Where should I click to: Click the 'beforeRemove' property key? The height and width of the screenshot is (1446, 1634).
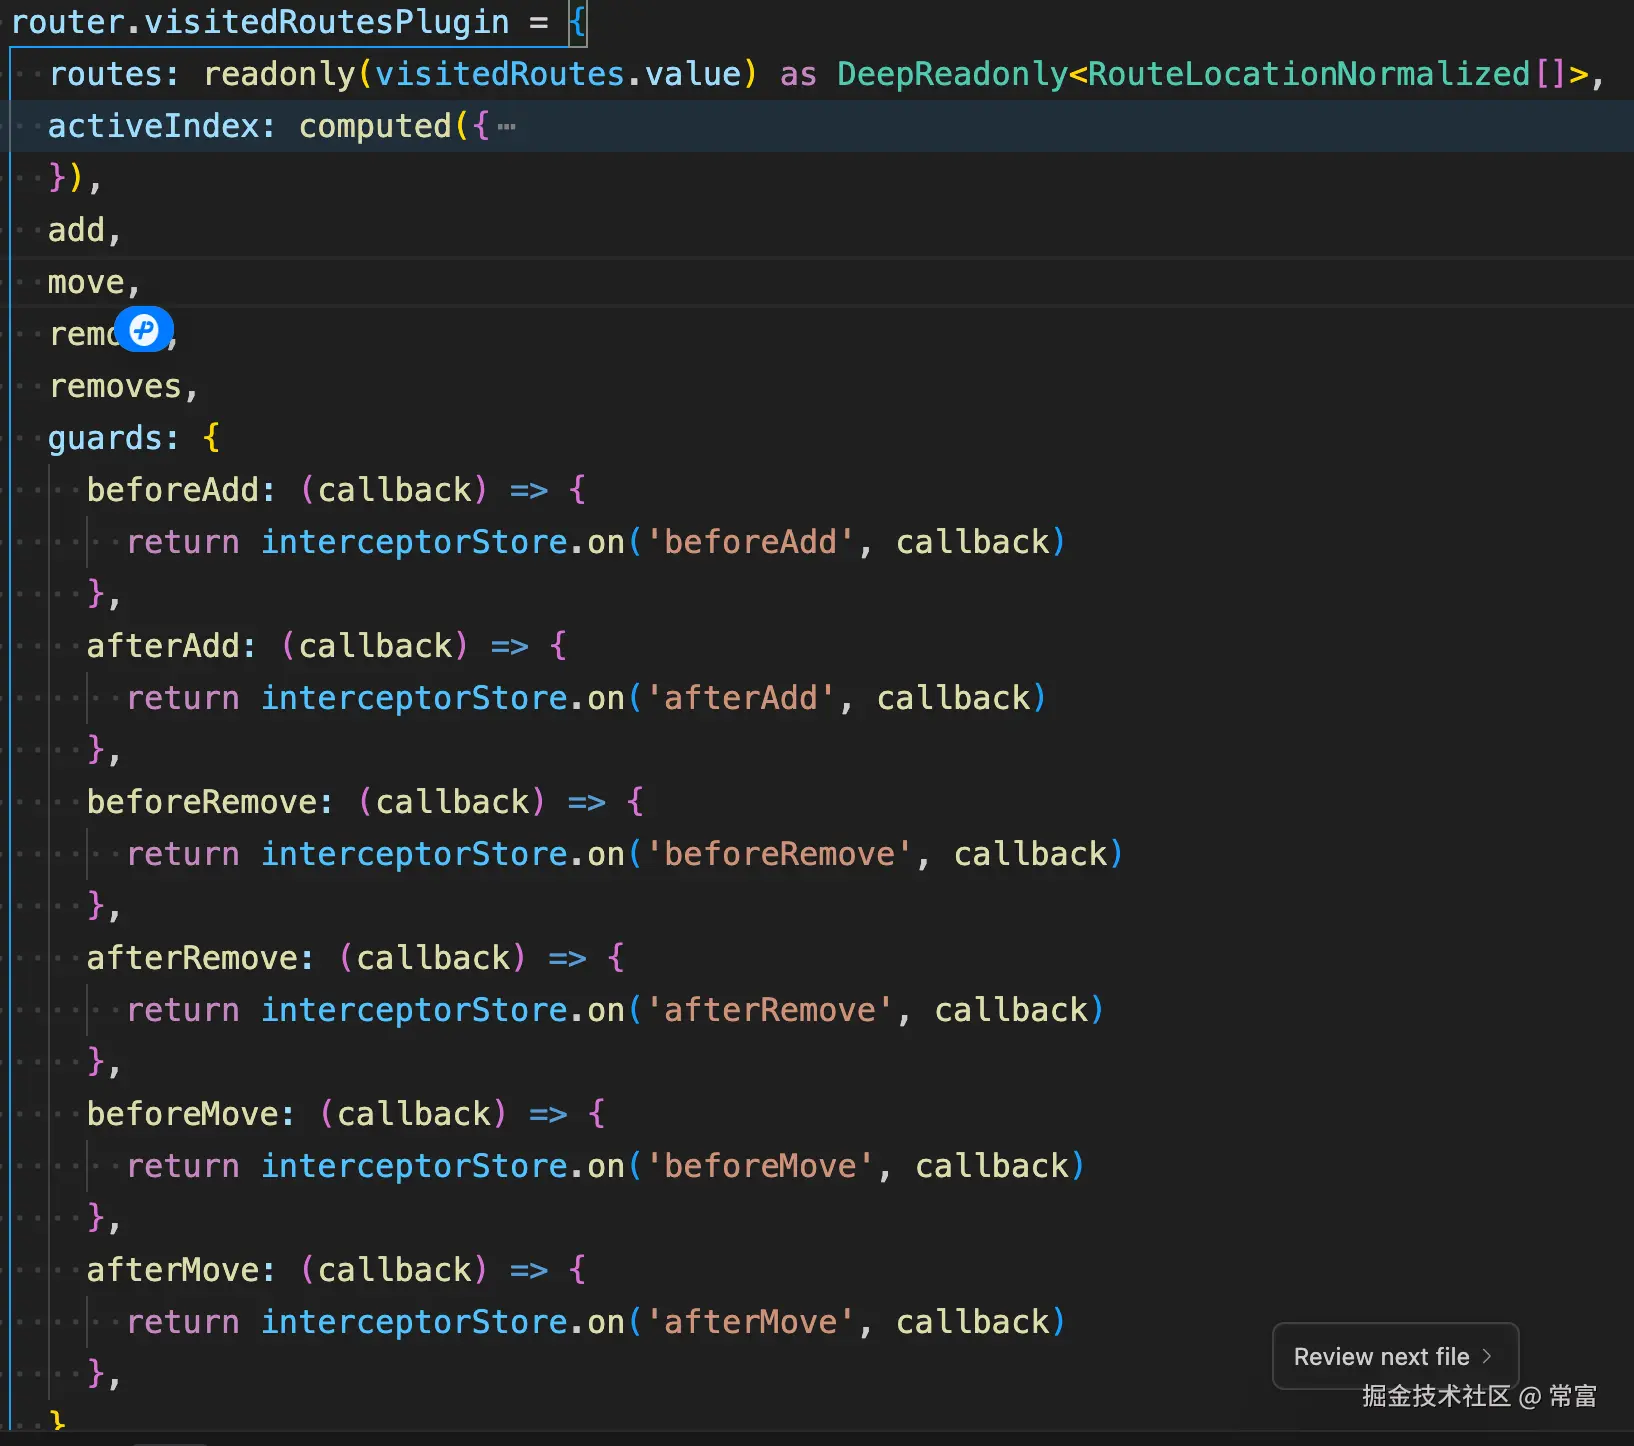[202, 802]
